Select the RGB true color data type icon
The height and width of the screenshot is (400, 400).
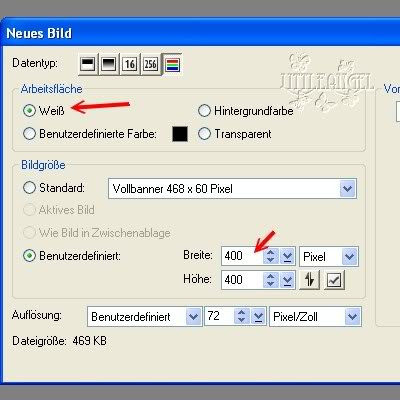pyautogui.click(x=172, y=64)
